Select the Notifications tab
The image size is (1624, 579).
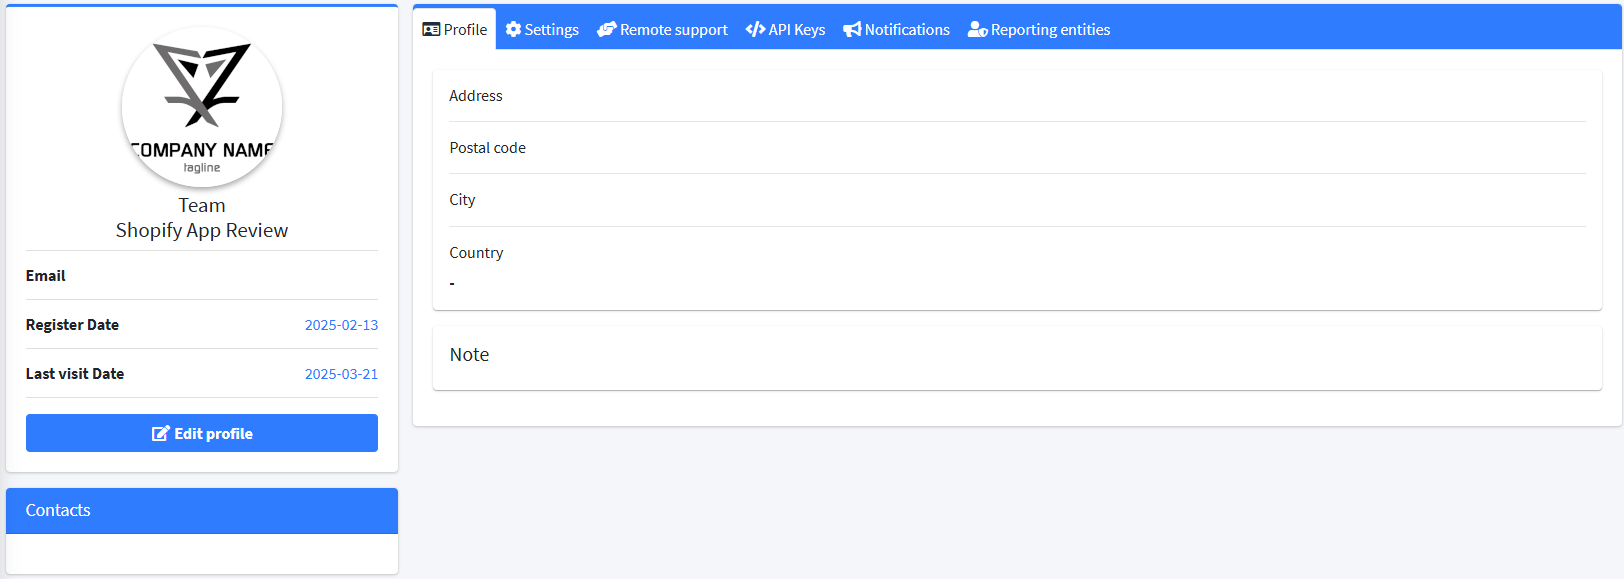(x=896, y=29)
